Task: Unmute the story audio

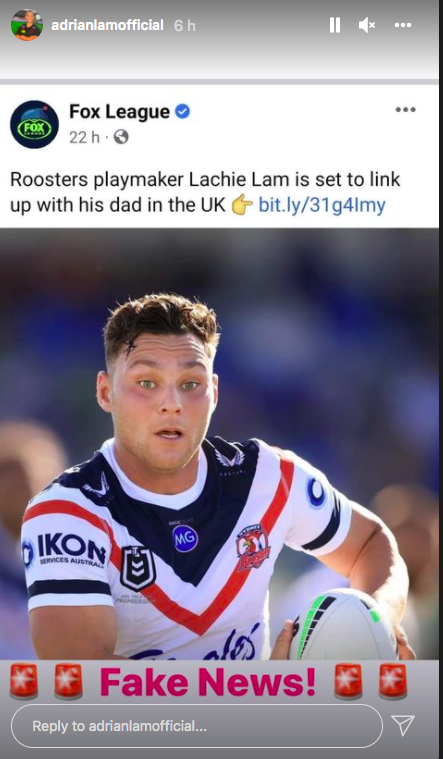Action: pos(367,25)
